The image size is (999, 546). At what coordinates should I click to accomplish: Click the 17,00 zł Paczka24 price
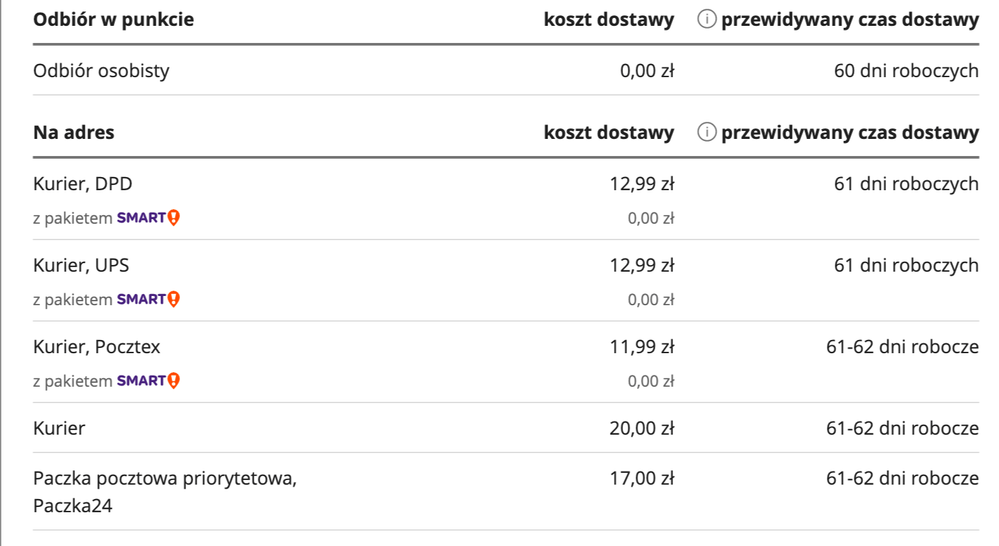[x=642, y=479]
